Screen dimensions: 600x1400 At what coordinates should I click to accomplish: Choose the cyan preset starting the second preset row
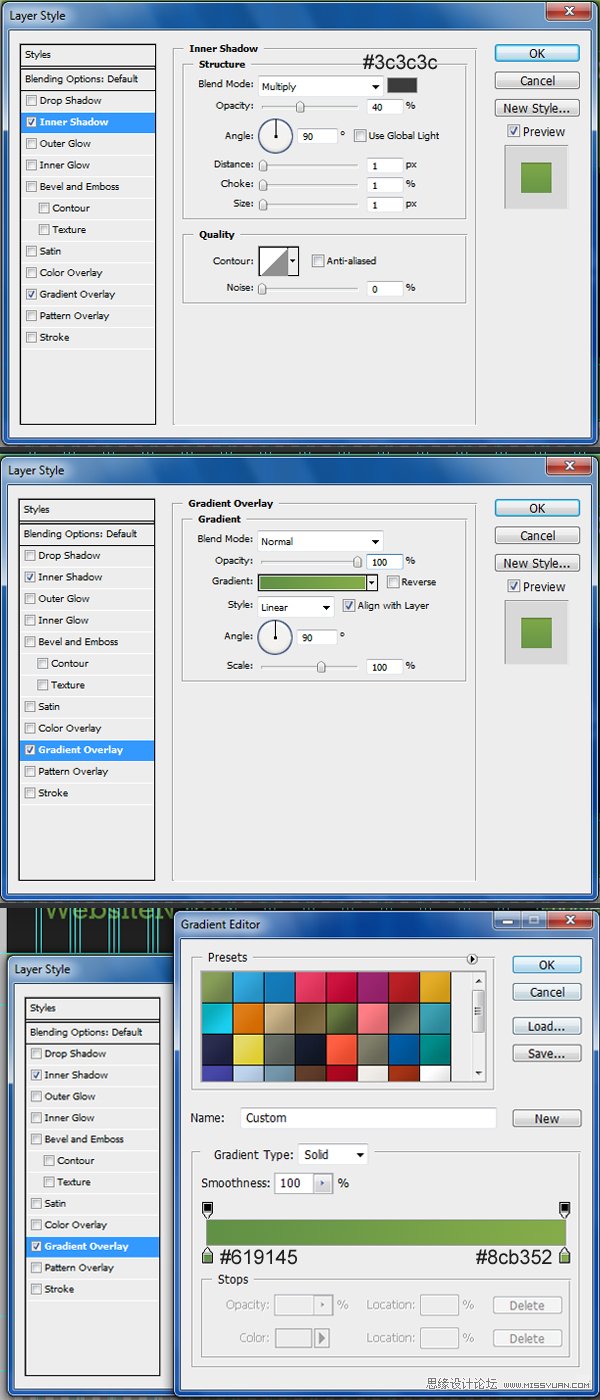click(x=216, y=1019)
